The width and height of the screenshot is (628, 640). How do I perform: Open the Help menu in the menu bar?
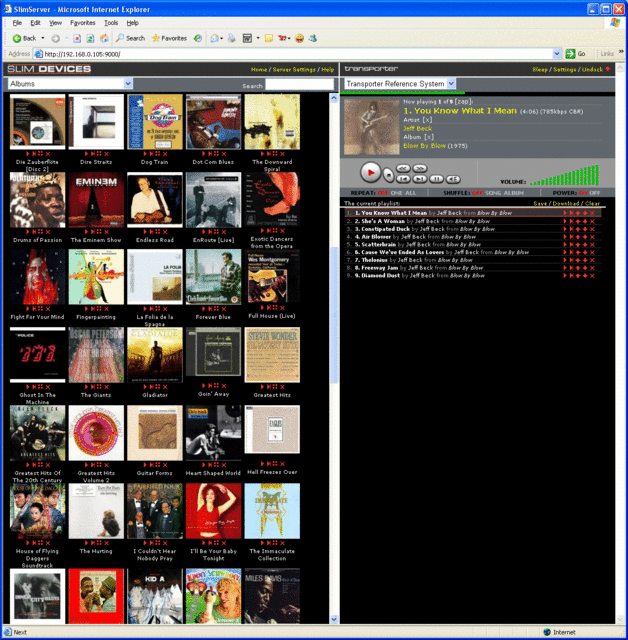[133, 23]
